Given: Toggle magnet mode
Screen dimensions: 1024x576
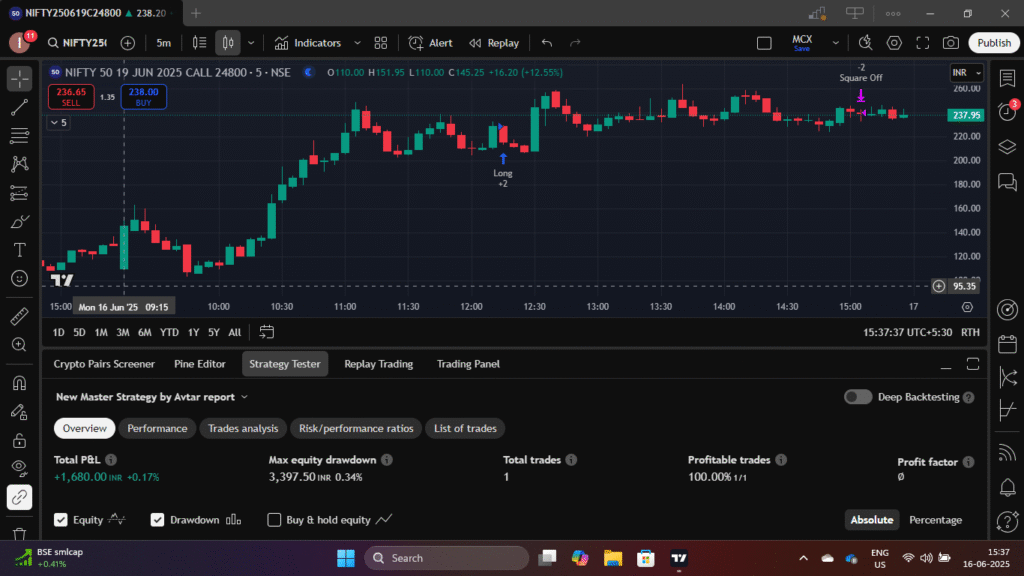Looking at the screenshot, I should tap(20, 383).
